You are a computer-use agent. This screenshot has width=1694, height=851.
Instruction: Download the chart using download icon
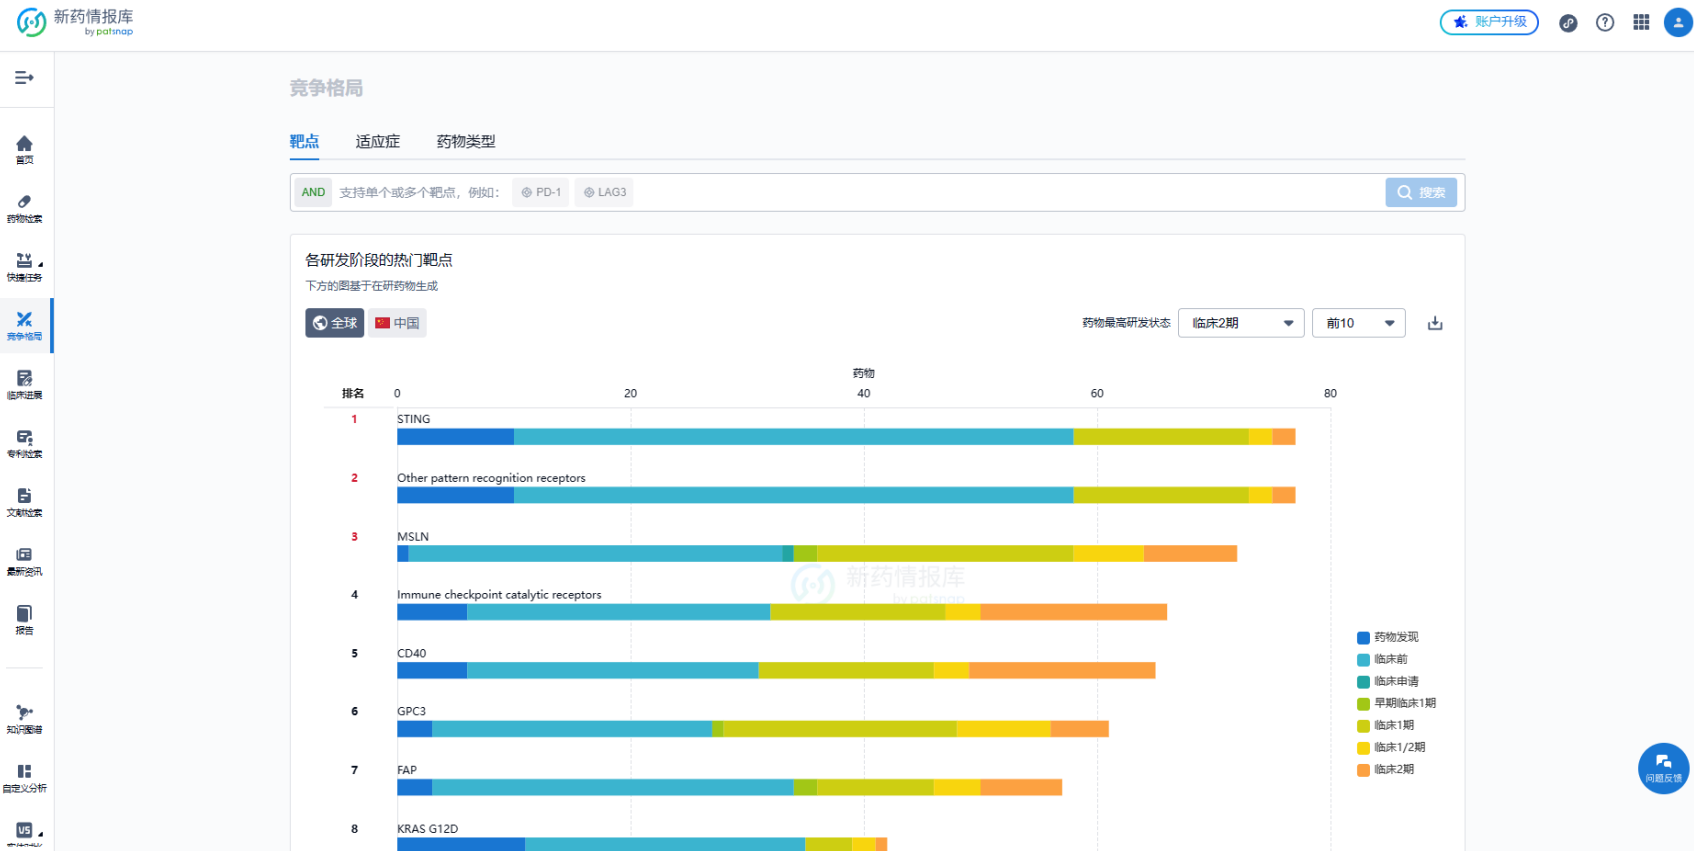(1435, 323)
